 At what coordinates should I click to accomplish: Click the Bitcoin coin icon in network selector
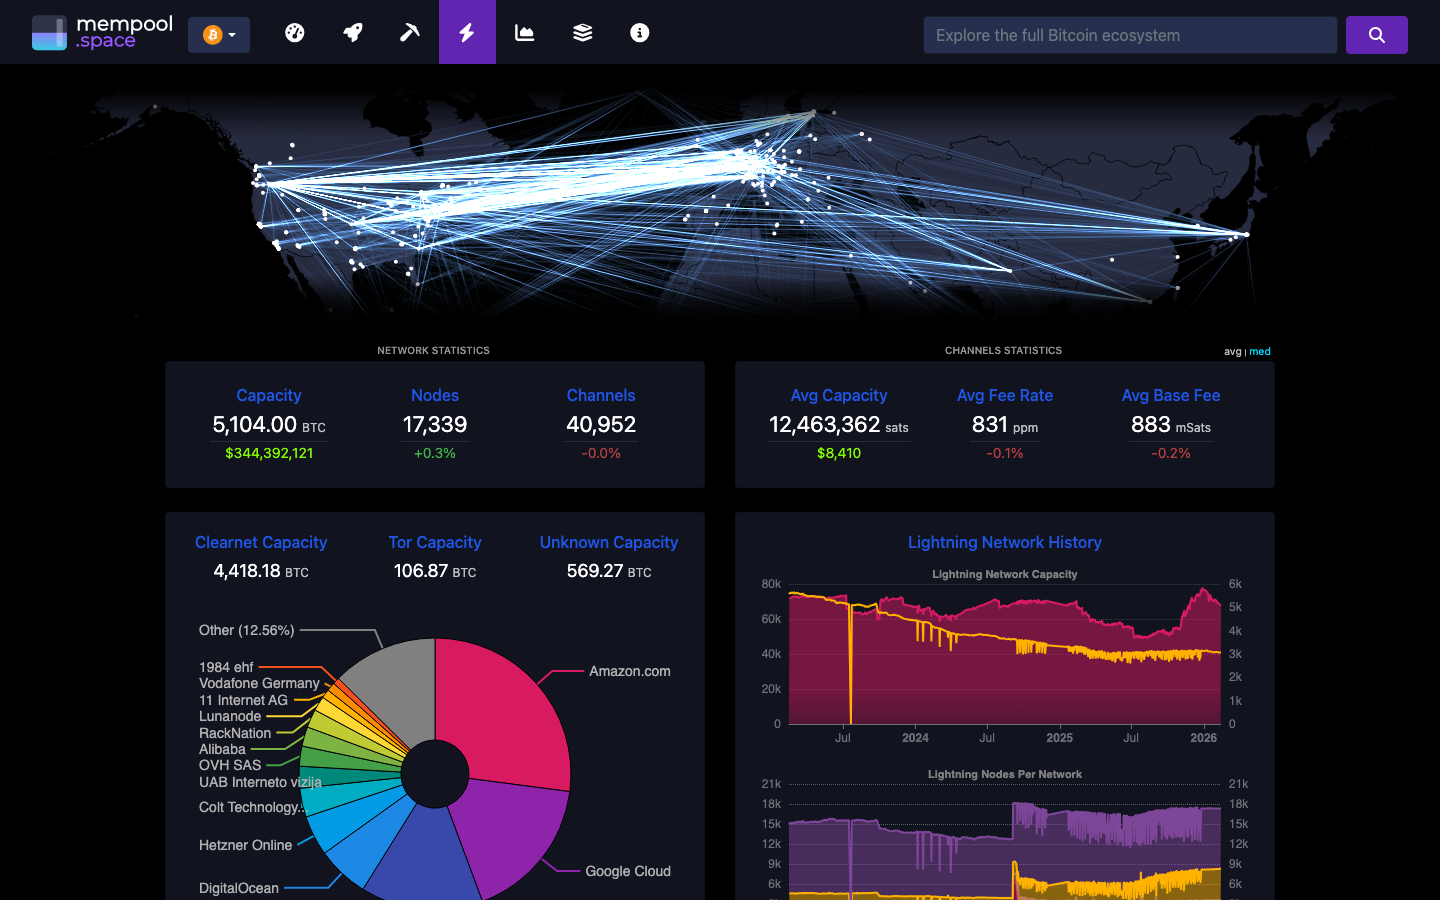(211, 33)
